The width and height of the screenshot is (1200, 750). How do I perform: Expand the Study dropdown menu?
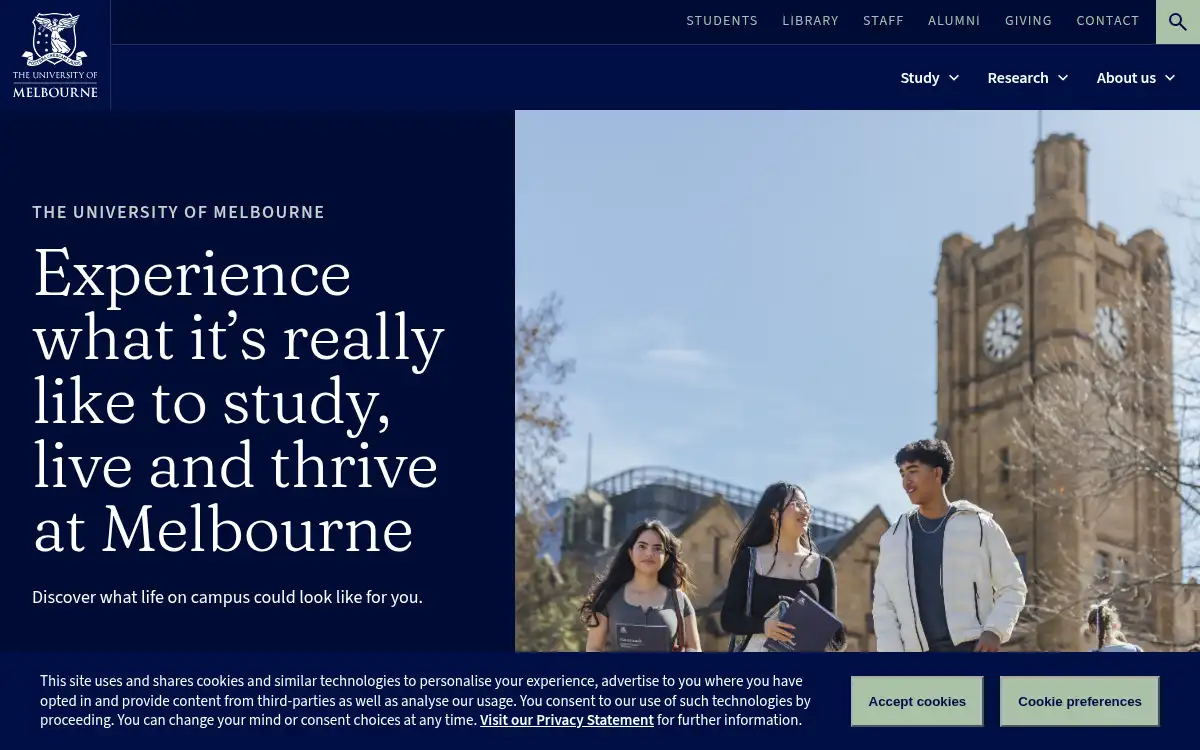click(x=930, y=78)
